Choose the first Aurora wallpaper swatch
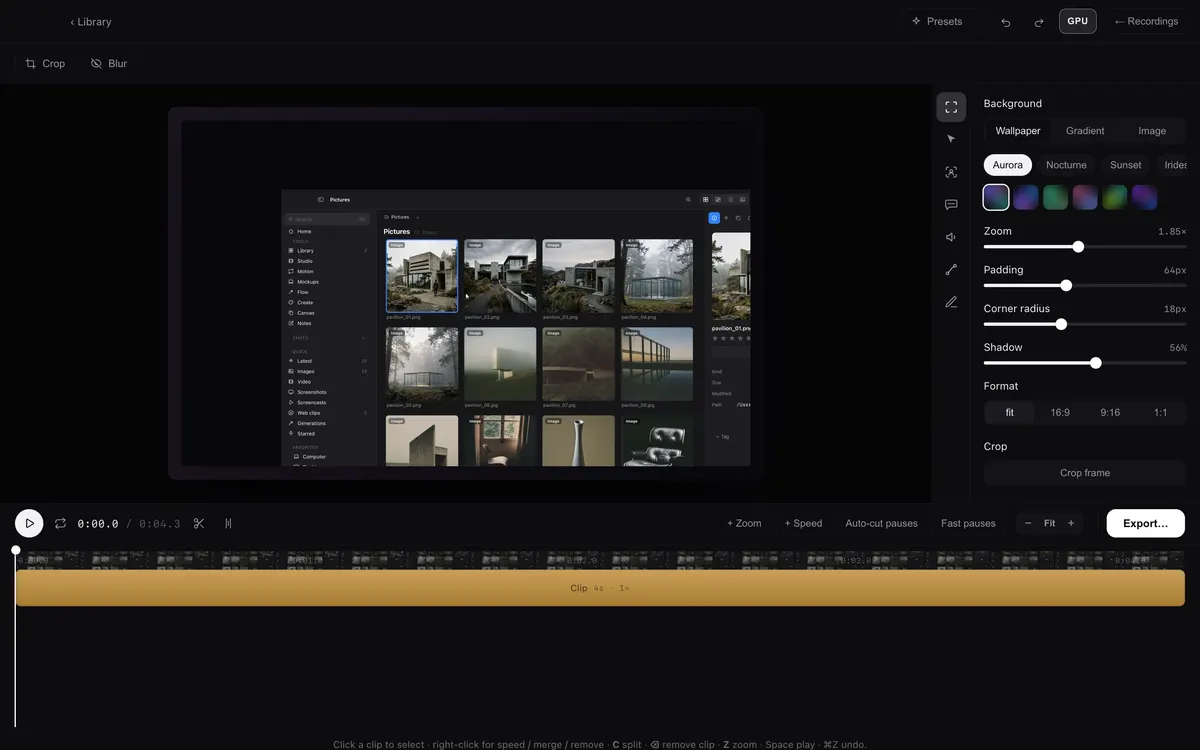Image resolution: width=1200 pixels, height=750 pixels. [x=996, y=197]
